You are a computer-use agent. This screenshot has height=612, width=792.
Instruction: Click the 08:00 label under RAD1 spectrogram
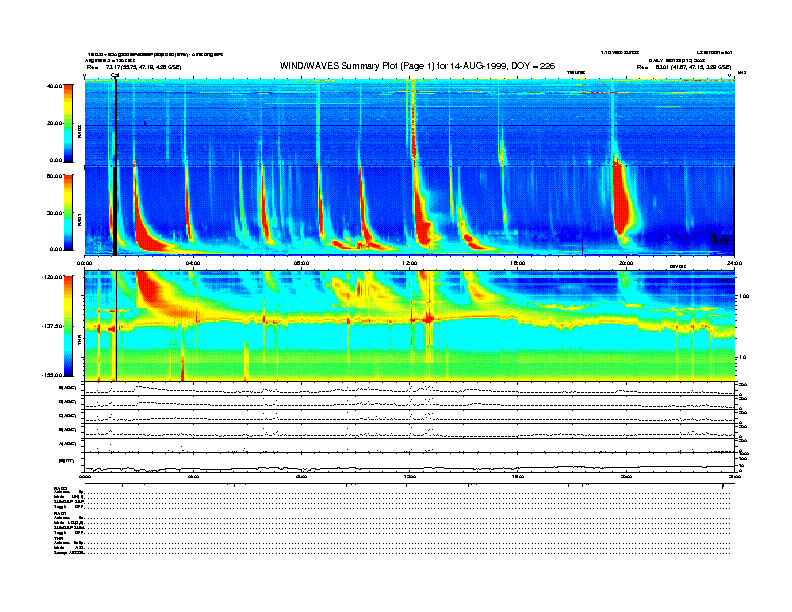[x=301, y=263]
